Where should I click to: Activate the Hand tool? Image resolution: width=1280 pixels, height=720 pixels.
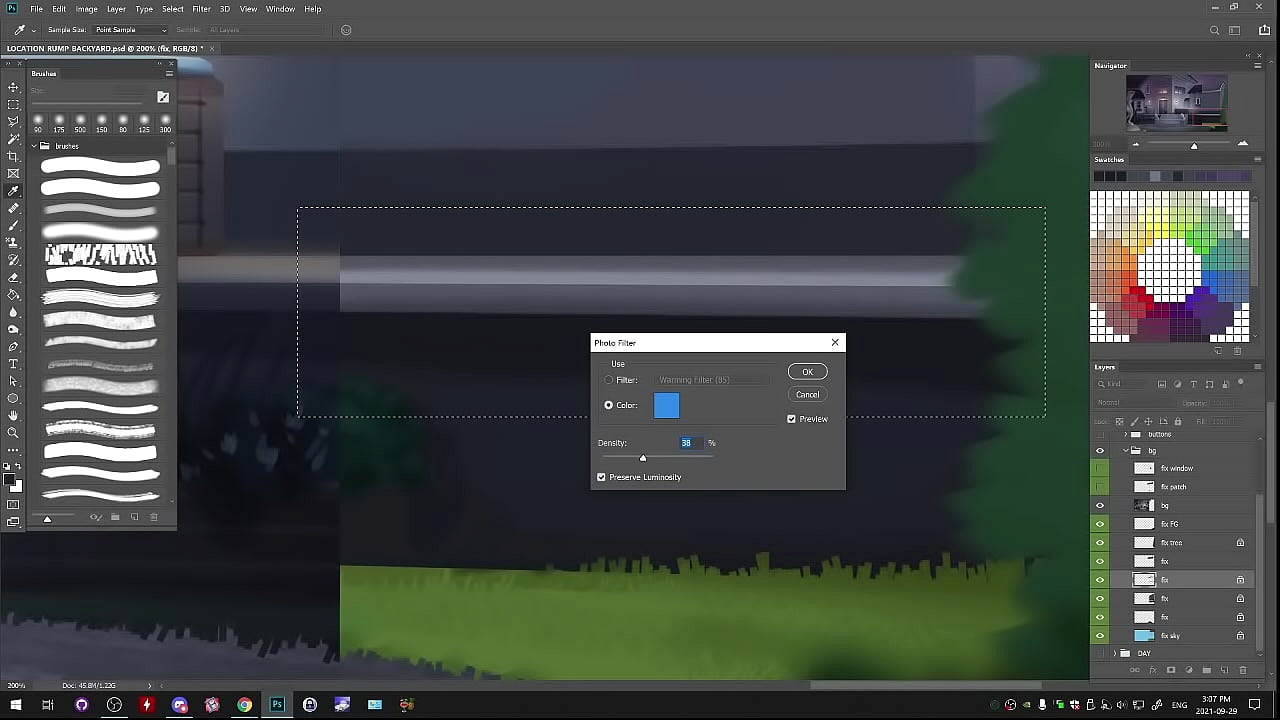point(13,415)
